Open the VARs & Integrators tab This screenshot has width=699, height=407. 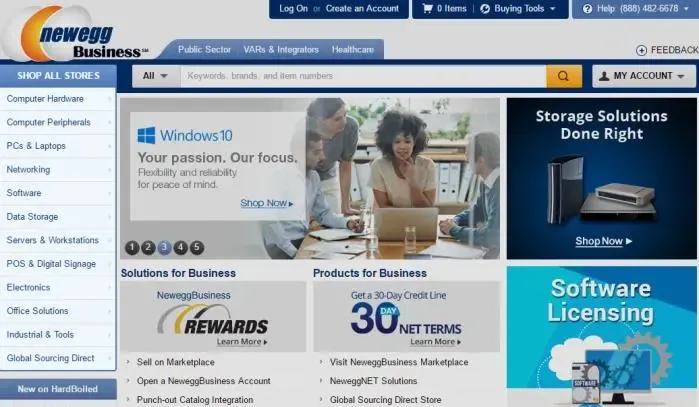point(281,49)
